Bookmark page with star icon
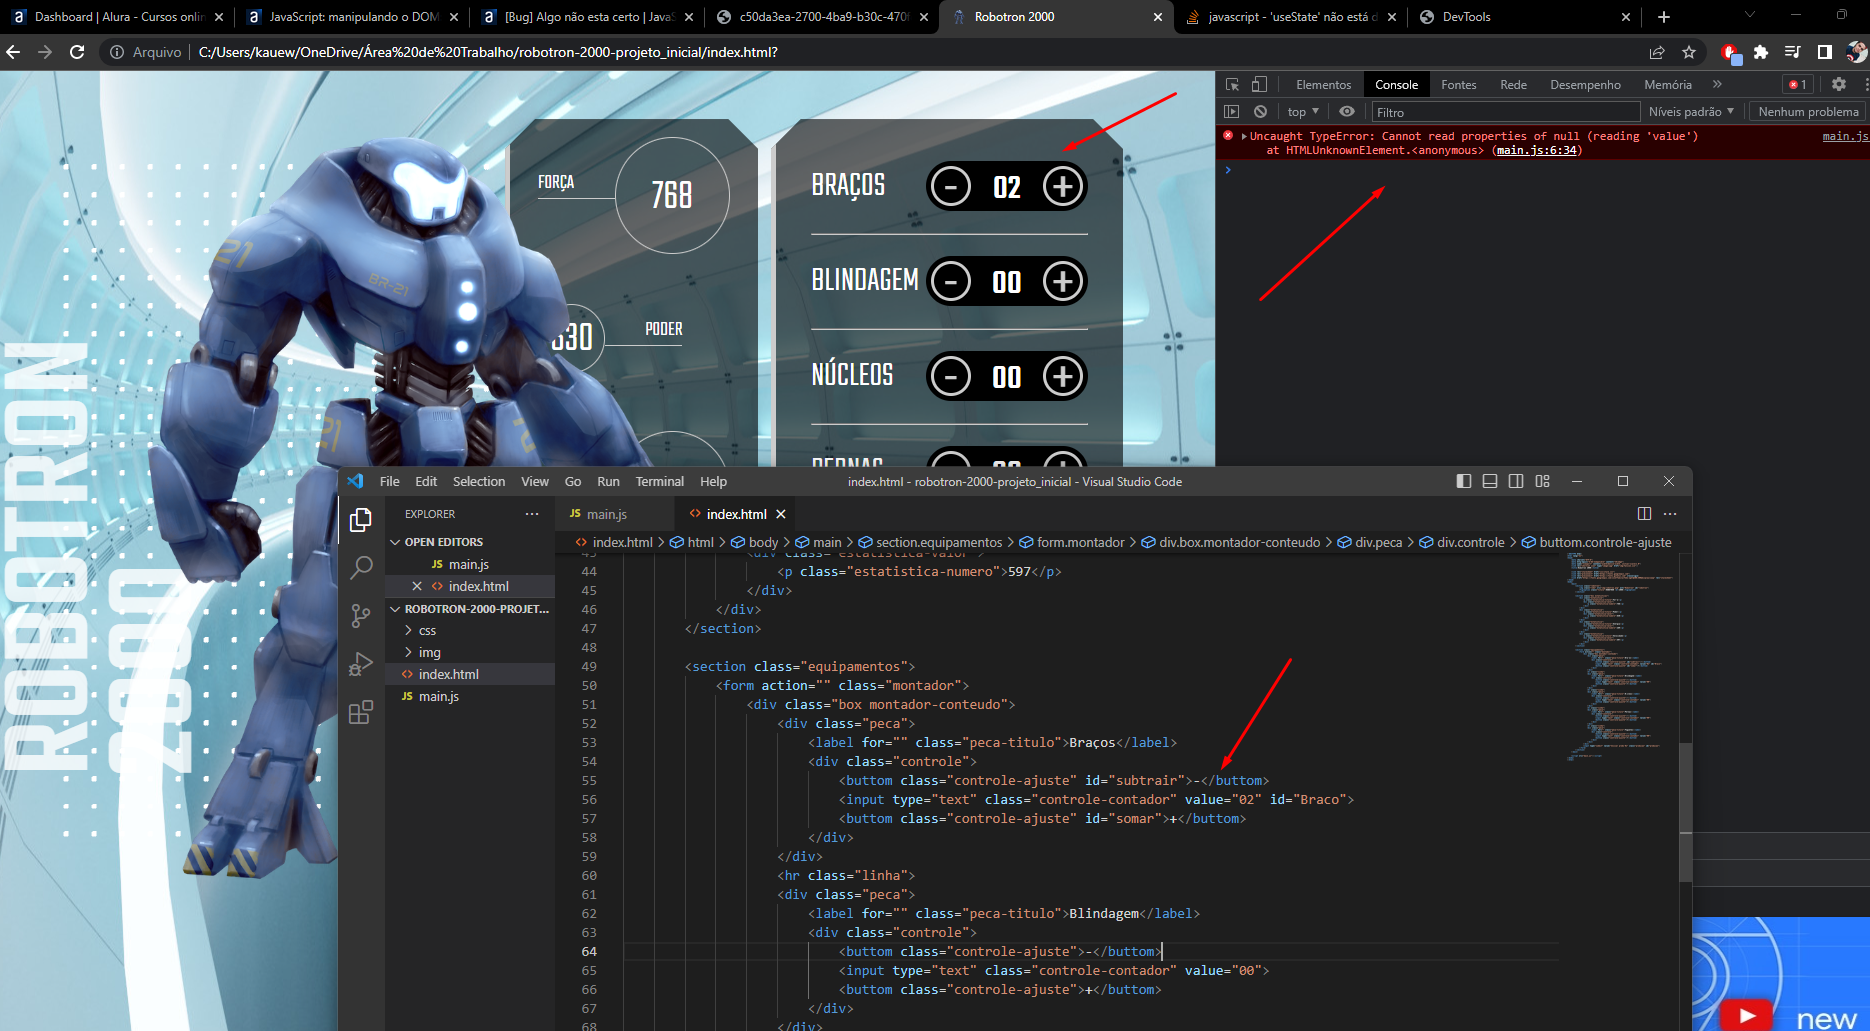The width and height of the screenshot is (1870, 1031). [1689, 52]
